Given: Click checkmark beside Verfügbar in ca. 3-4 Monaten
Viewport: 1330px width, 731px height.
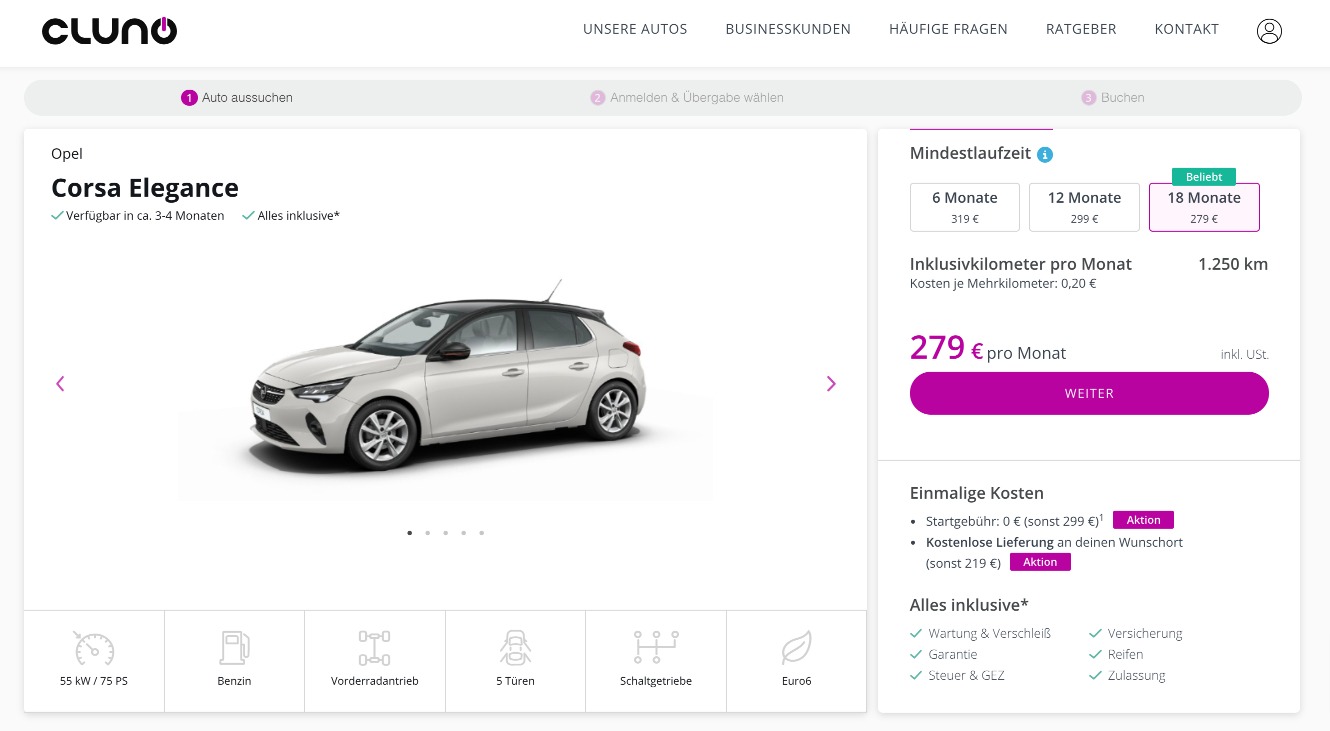Looking at the screenshot, I should tap(57, 215).
